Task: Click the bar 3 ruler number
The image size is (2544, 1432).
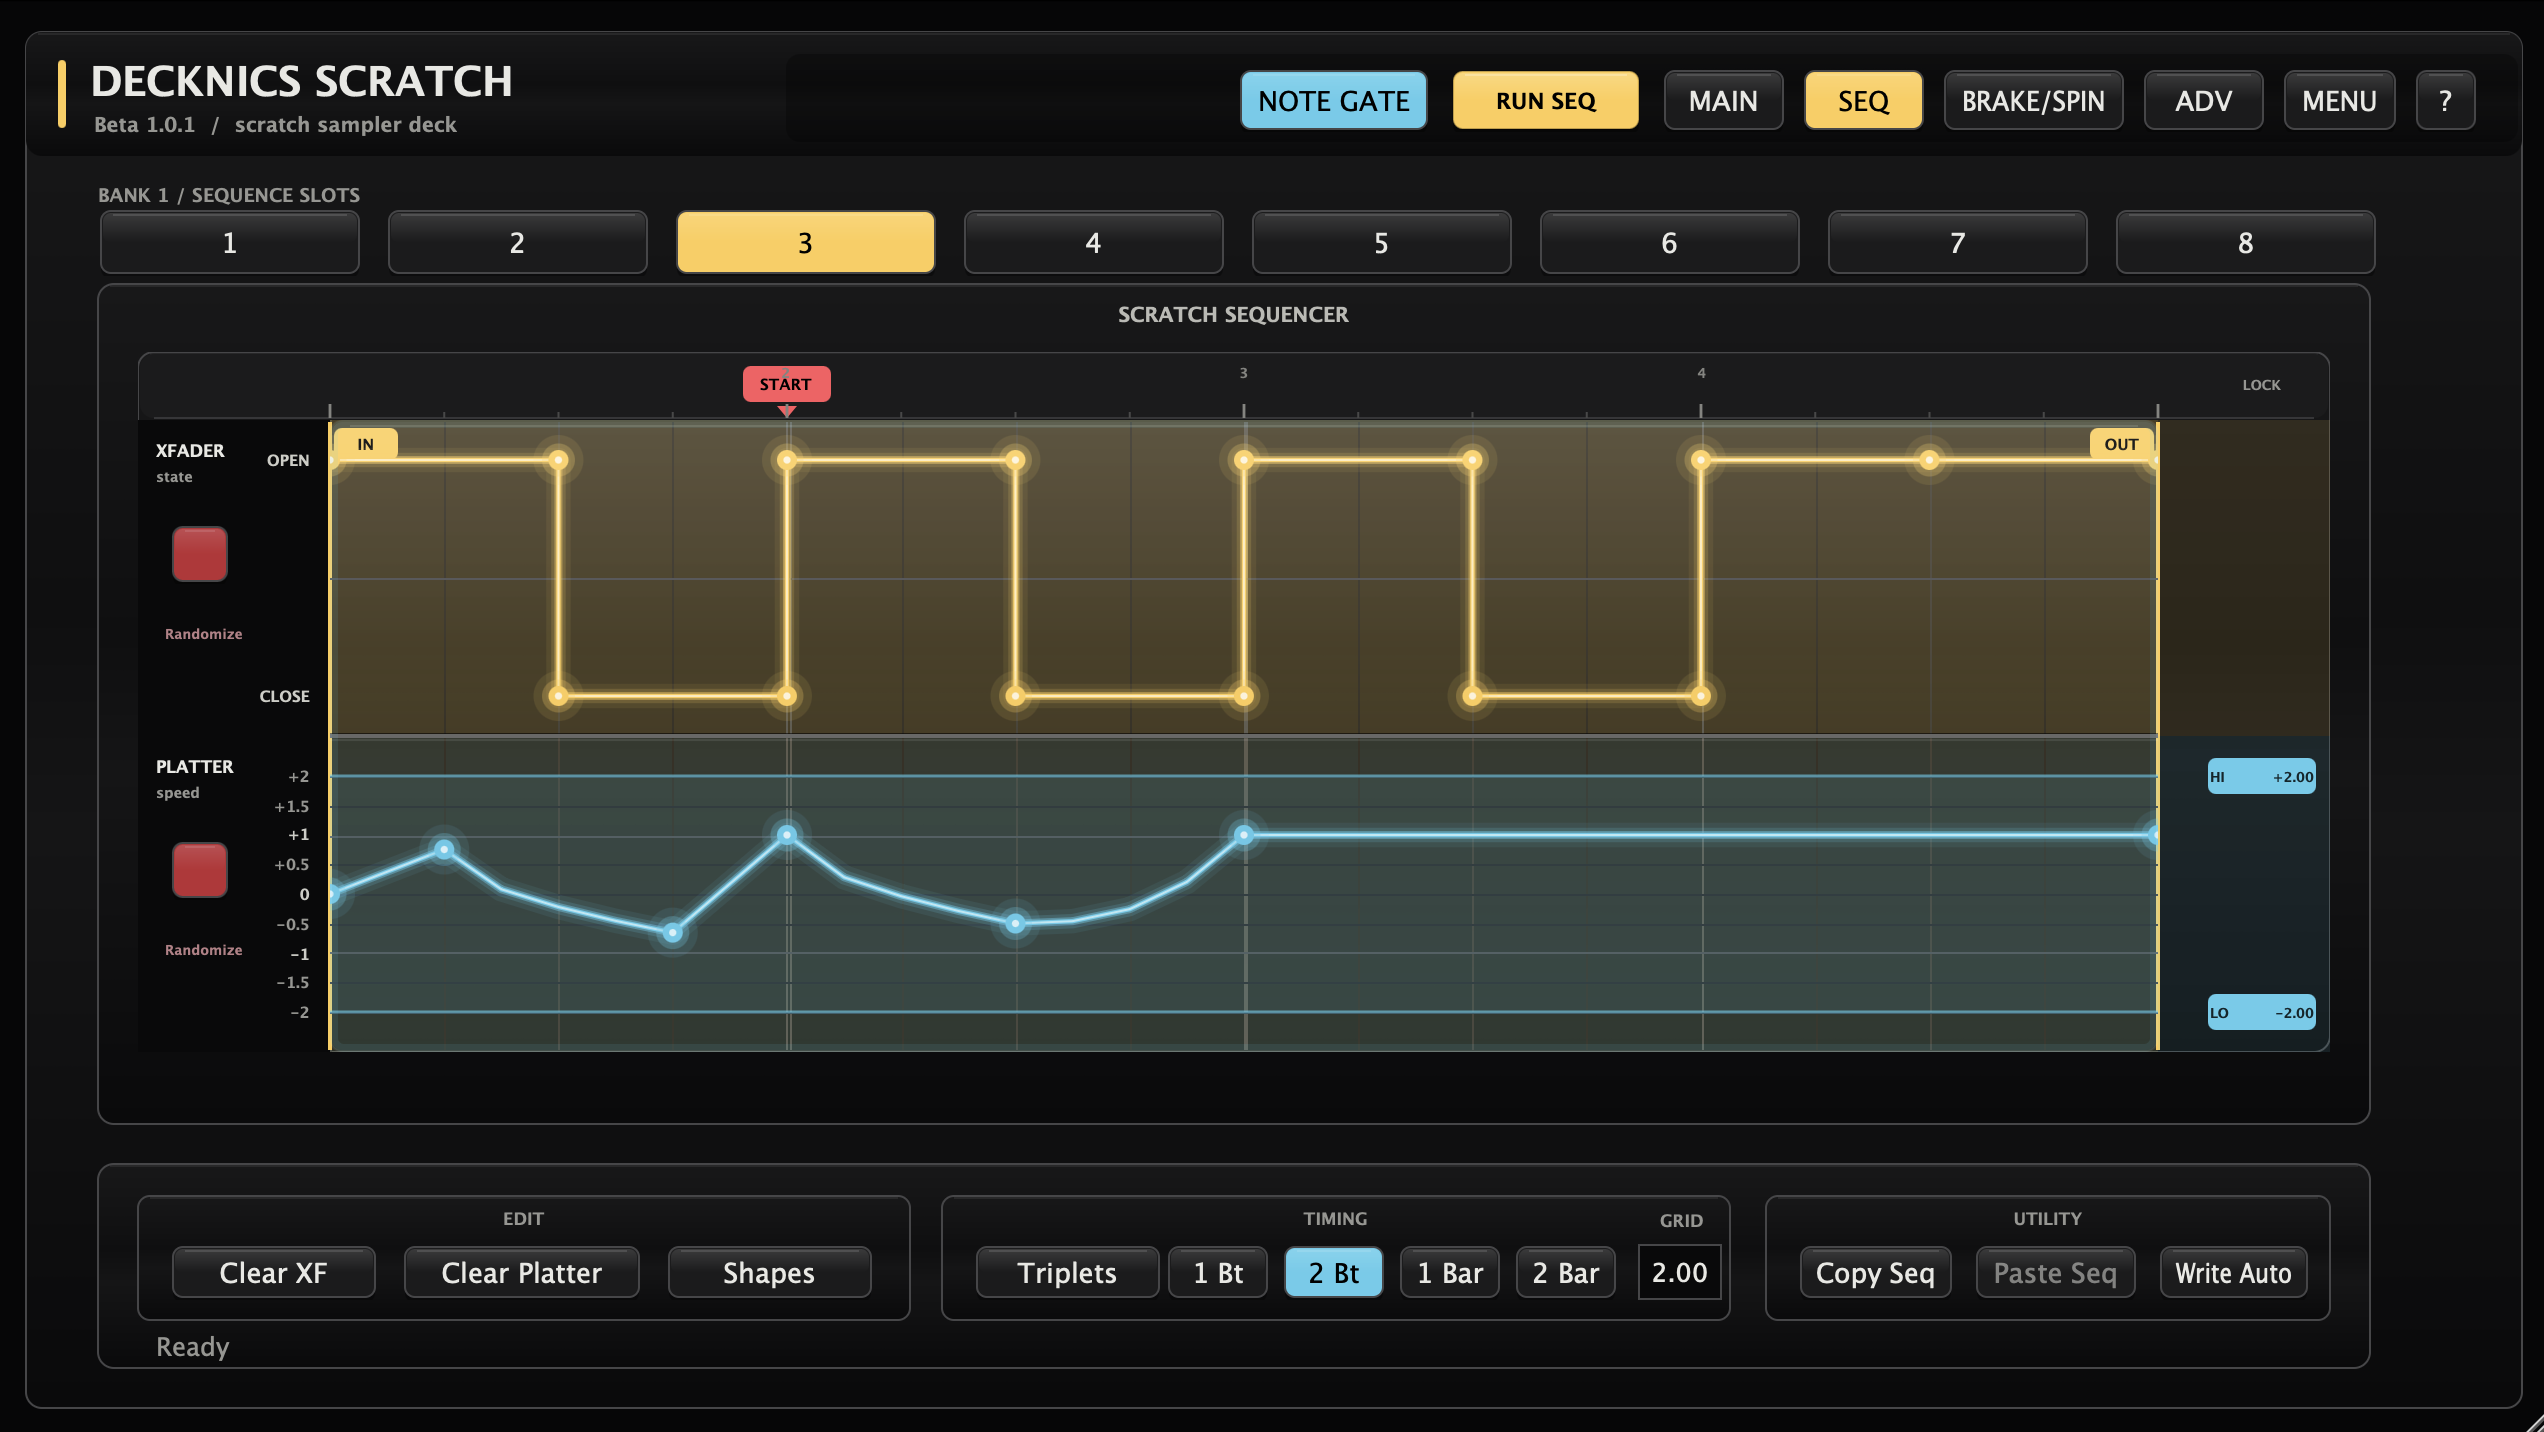Action: tap(1243, 373)
